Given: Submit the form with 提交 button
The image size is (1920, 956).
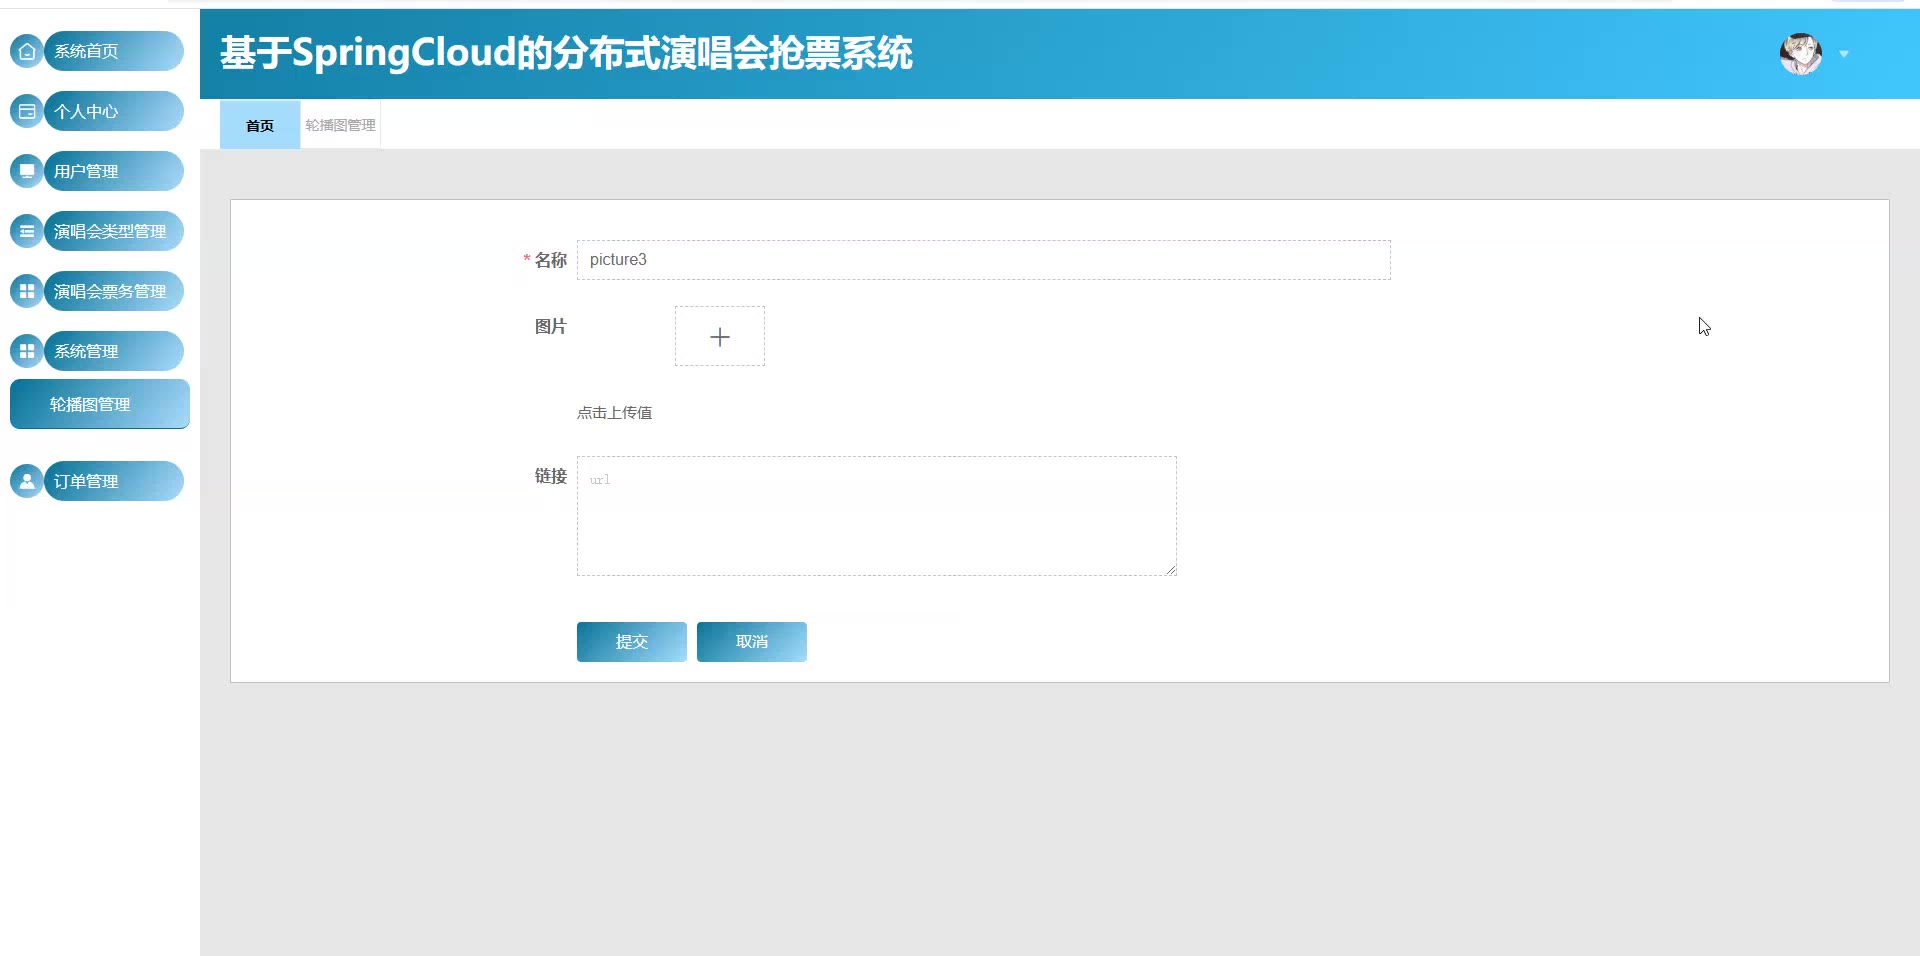Looking at the screenshot, I should (632, 642).
